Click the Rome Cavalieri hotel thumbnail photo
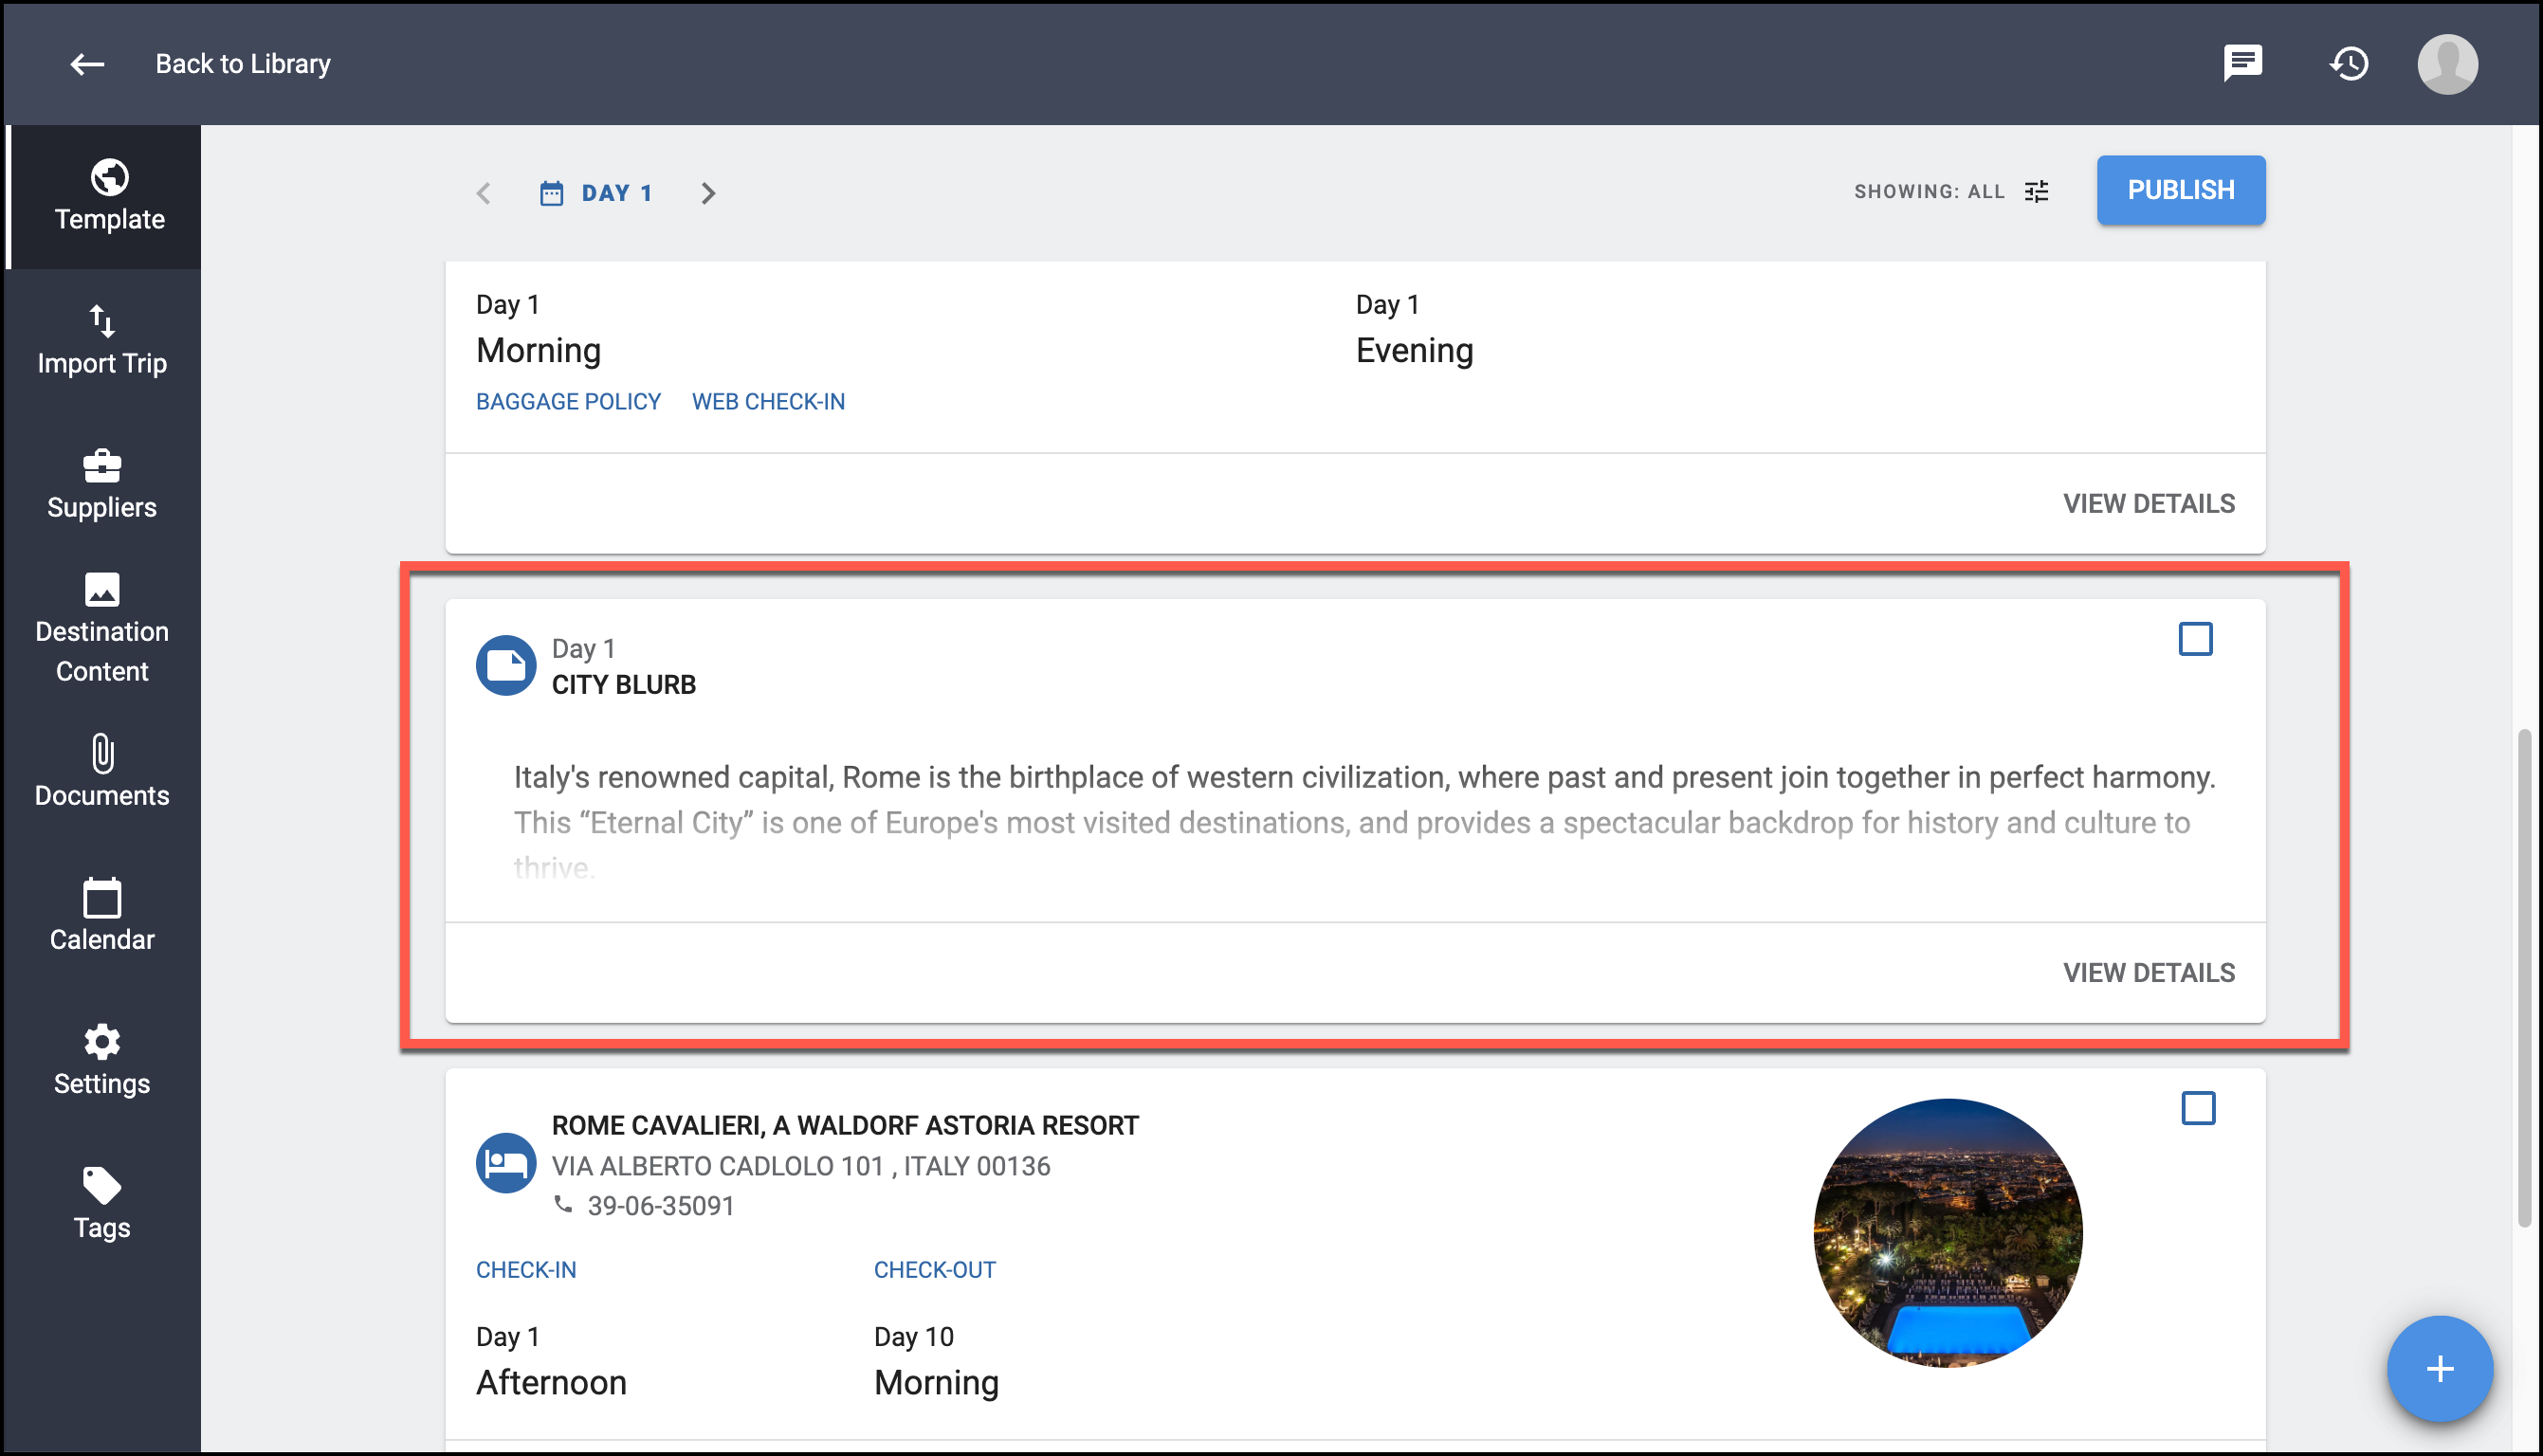The height and width of the screenshot is (1456, 2543). click(x=1947, y=1233)
